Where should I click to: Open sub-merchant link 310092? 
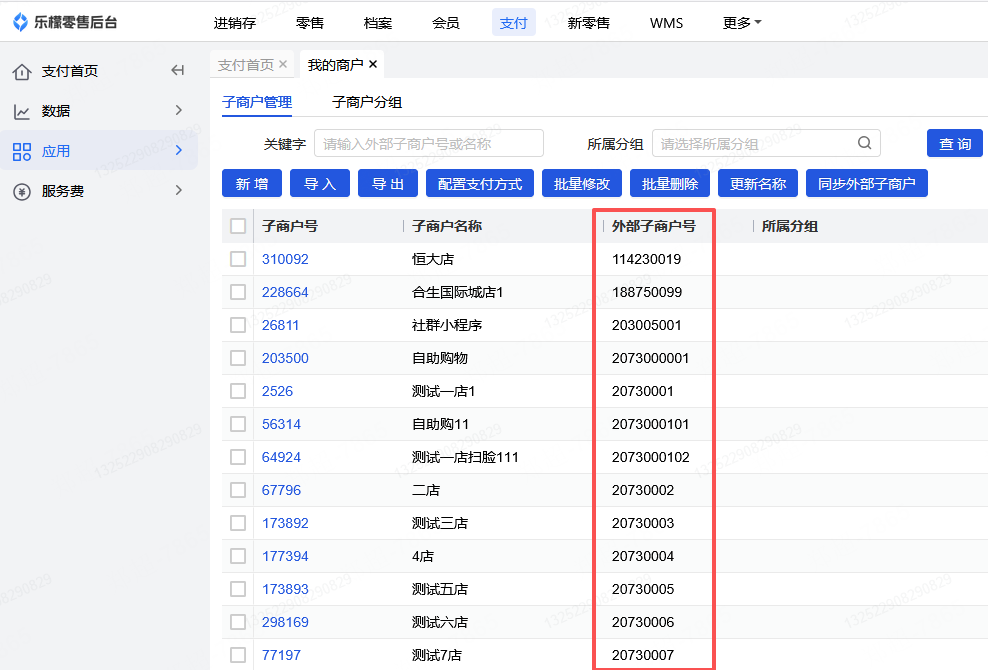tap(285, 259)
